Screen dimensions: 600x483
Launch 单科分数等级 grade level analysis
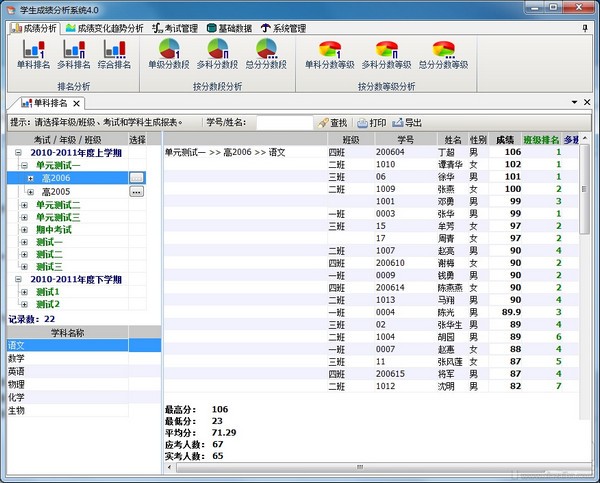(x=329, y=55)
